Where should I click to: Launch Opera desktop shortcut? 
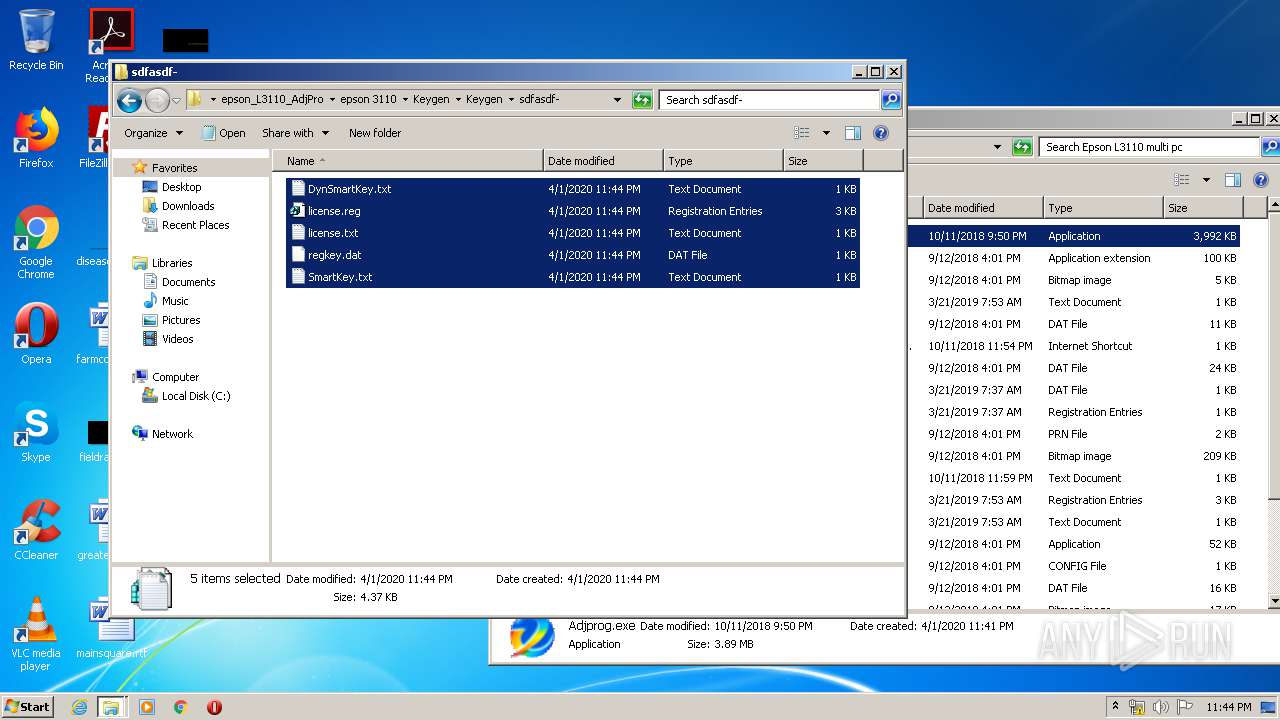click(36, 334)
